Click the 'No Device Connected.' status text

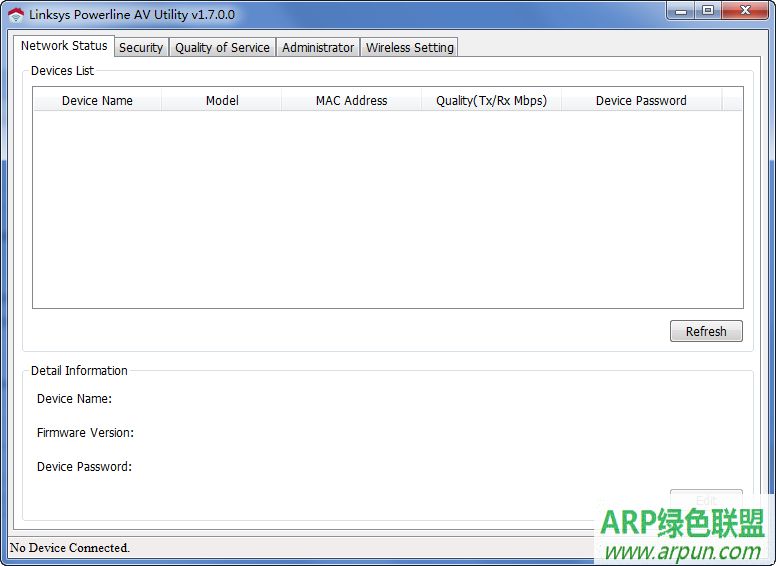click(70, 548)
